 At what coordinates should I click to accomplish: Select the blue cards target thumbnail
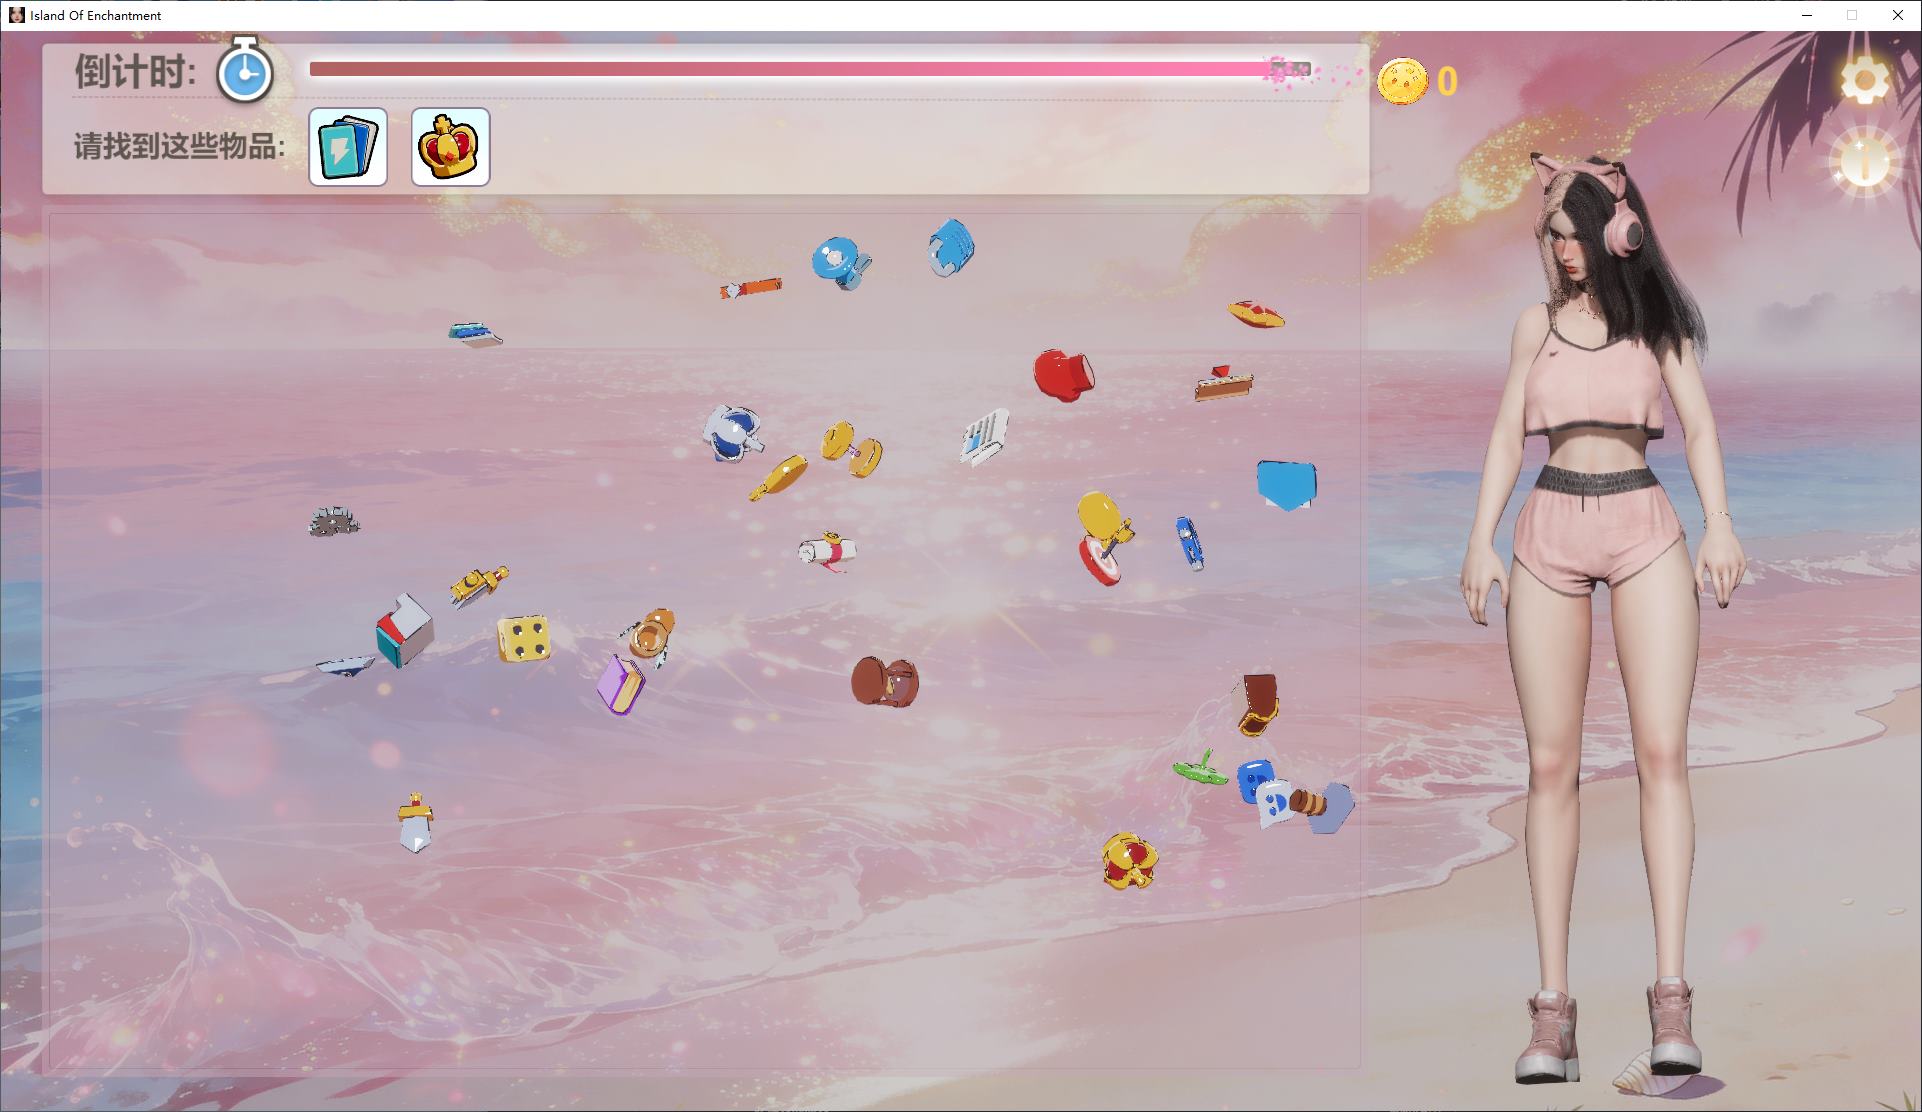click(x=348, y=147)
